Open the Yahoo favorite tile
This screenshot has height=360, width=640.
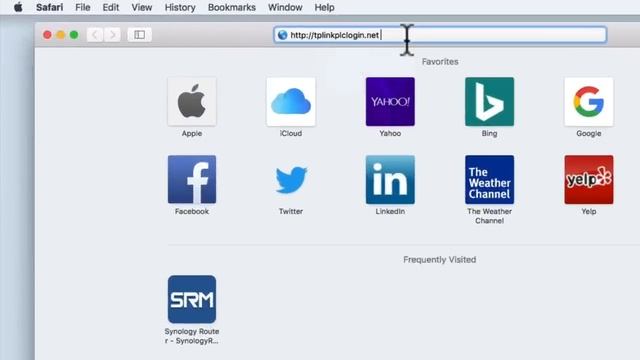click(x=390, y=102)
